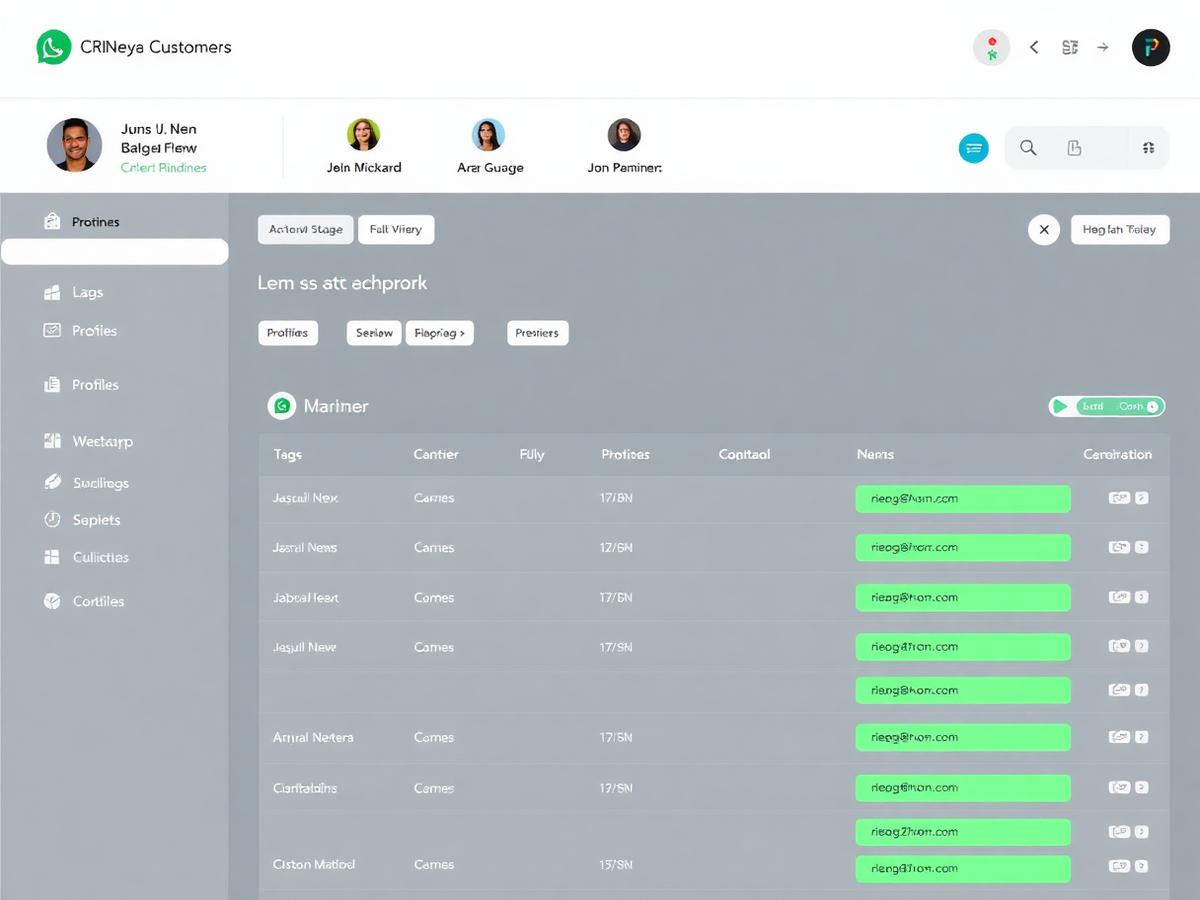Click the Full Vliery button

tap(395, 229)
